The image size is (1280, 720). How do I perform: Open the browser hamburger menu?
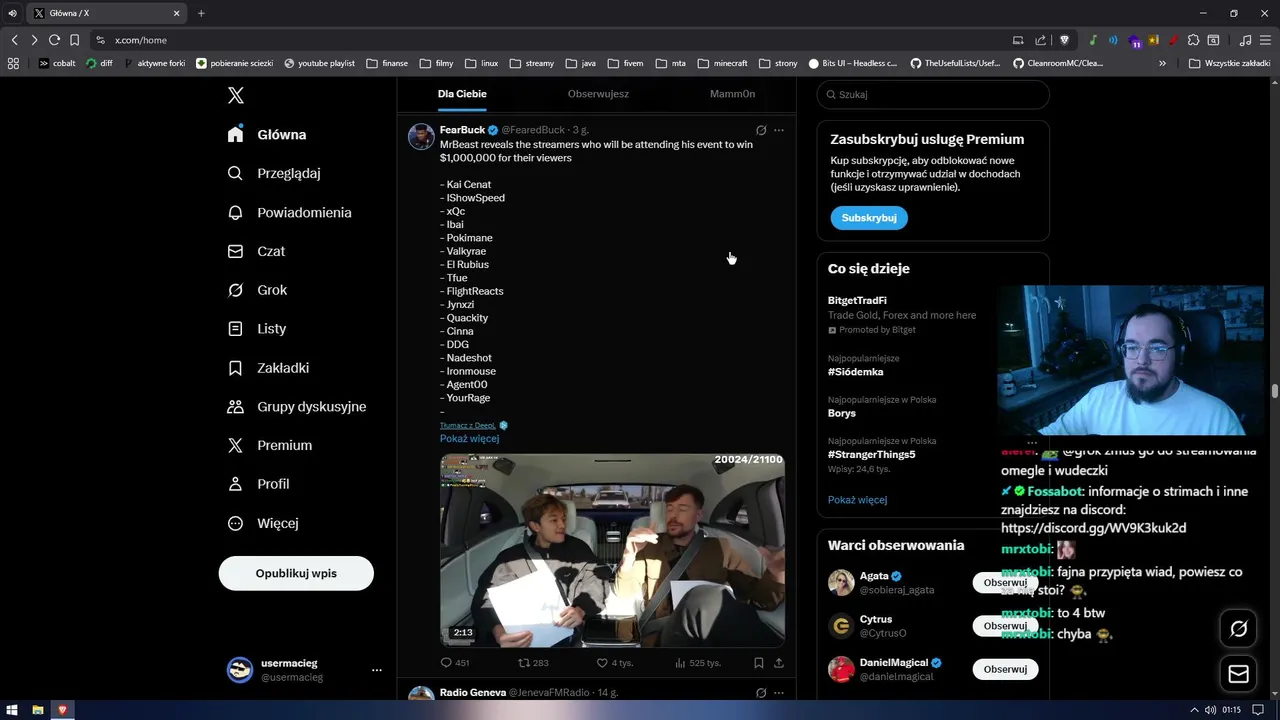click(x=1266, y=40)
